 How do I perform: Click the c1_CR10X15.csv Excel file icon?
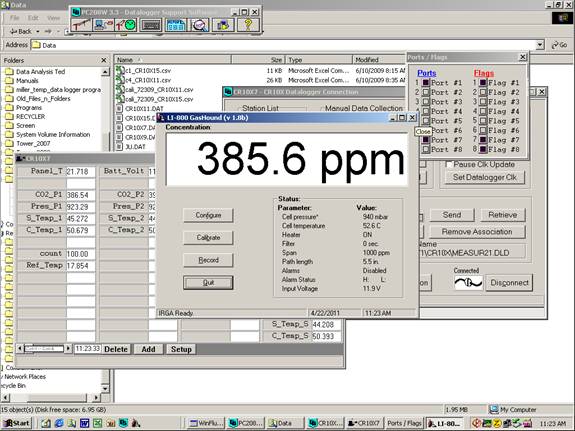tap(120, 70)
